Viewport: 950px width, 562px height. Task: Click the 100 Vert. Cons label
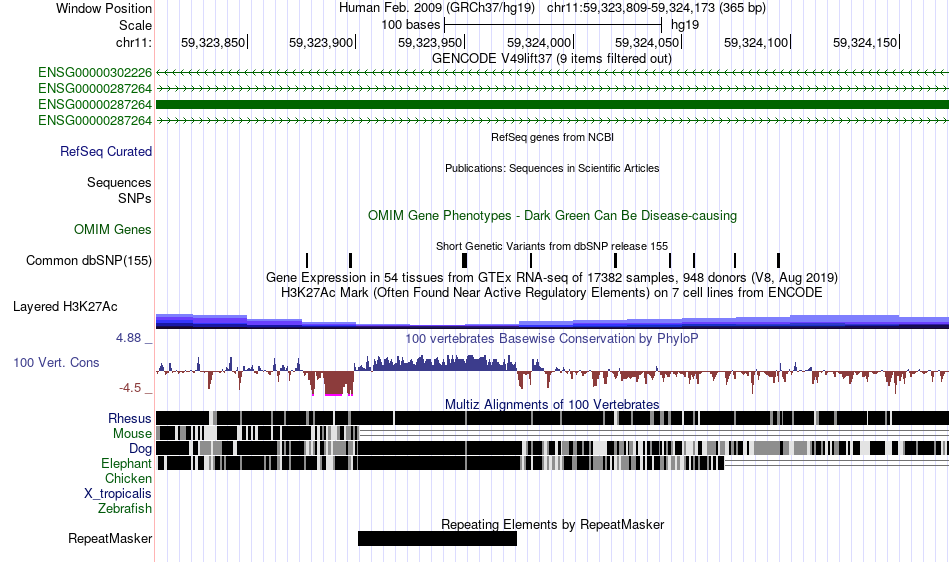56,363
